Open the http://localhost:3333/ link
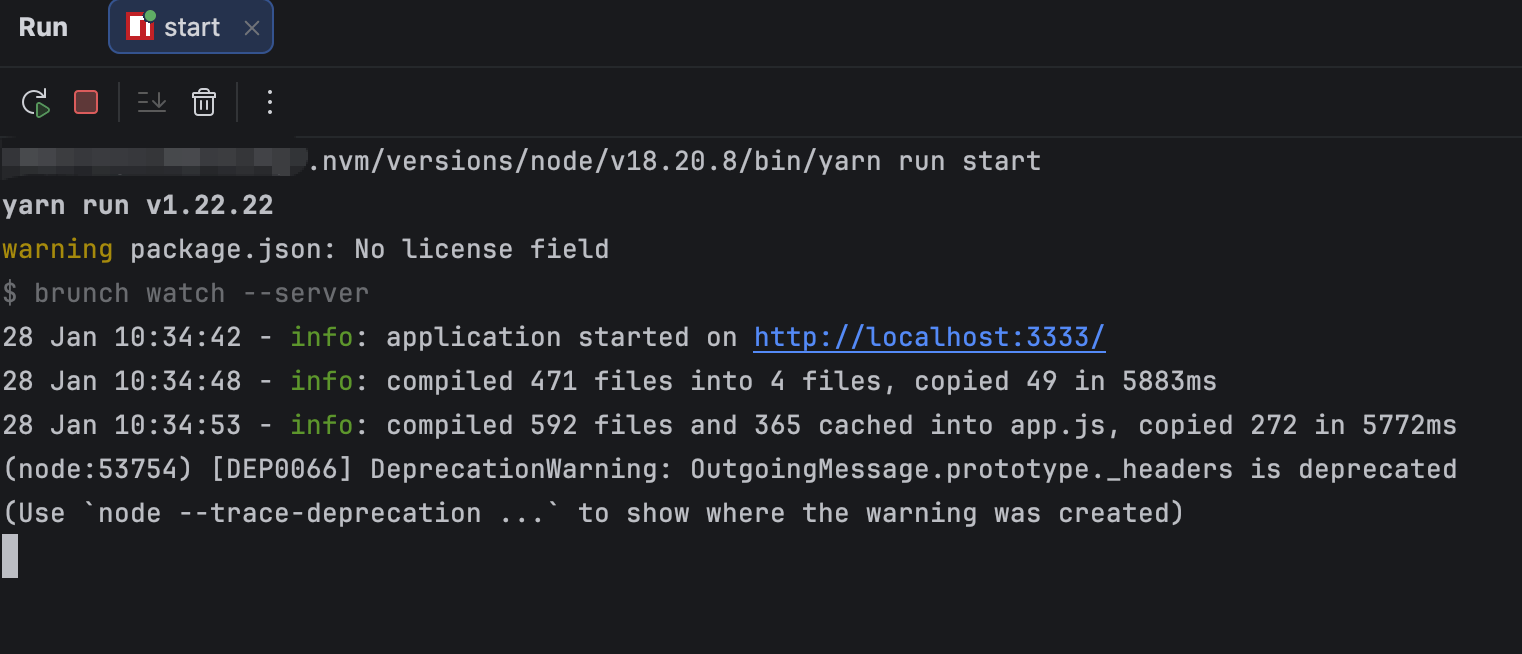The image size is (1522, 654). click(x=929, y=337)
